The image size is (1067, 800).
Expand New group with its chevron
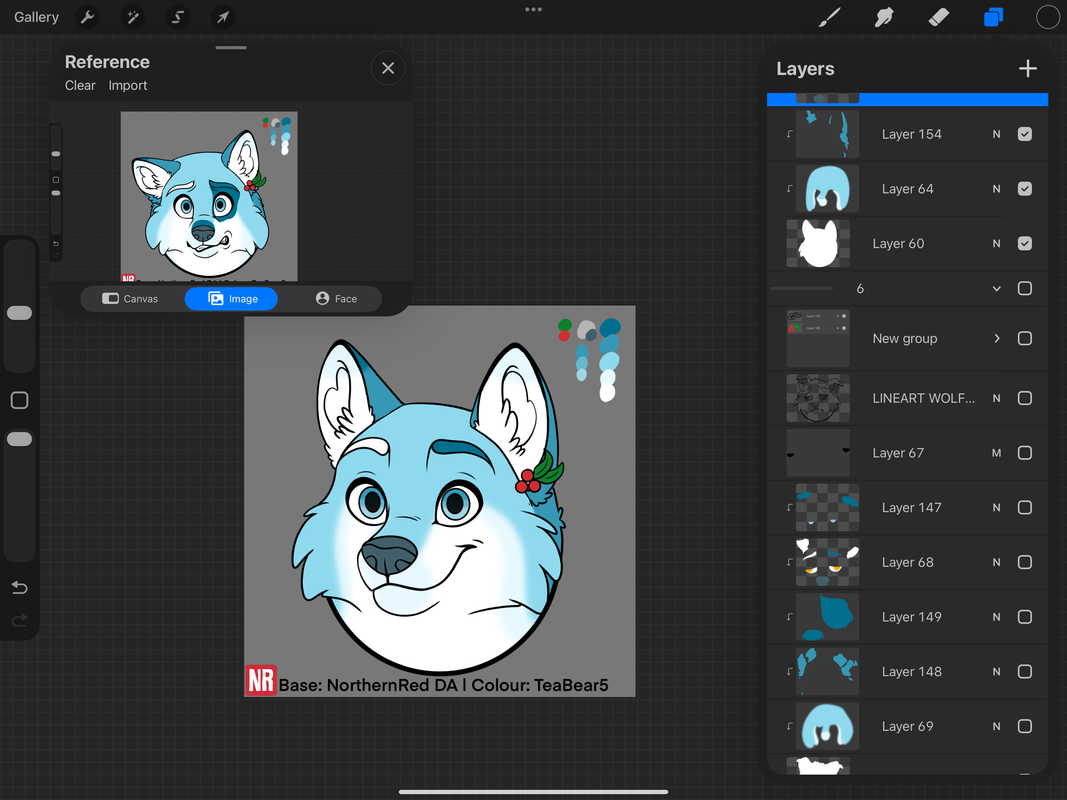click(x=997, y=338)
